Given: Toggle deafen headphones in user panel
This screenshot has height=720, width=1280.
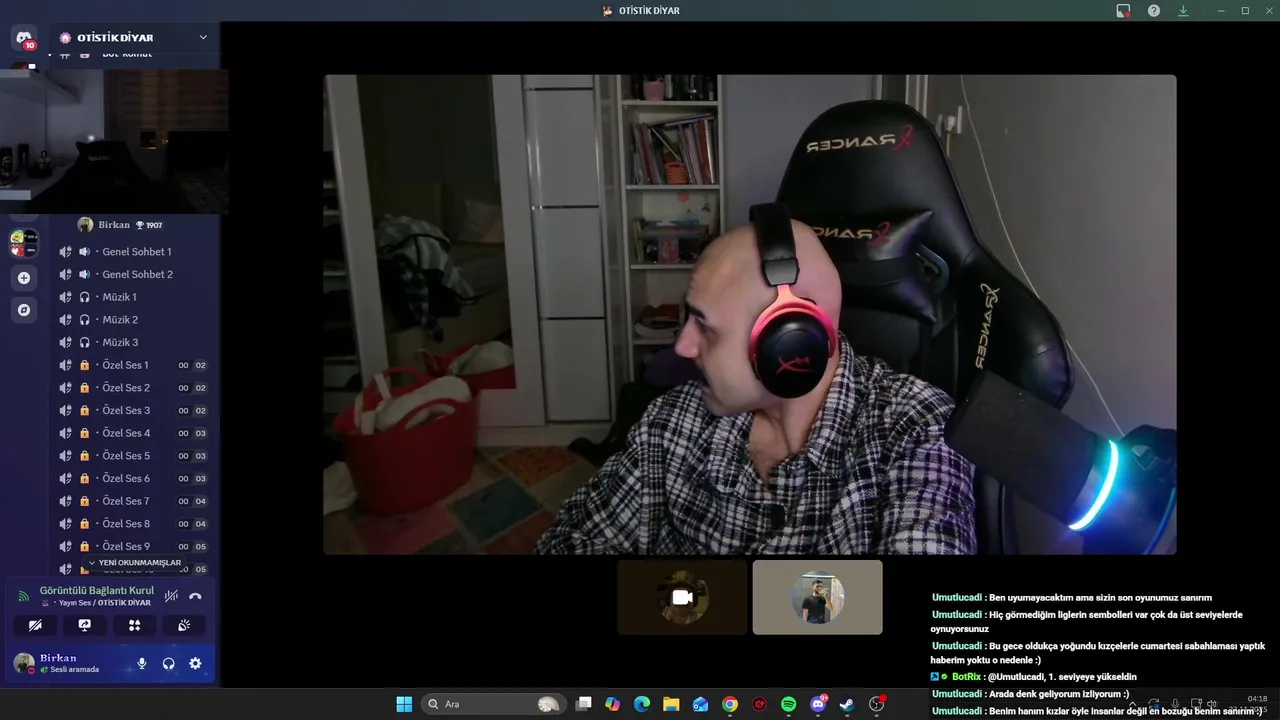Looking at the screenshot, I should coord(168,663).
